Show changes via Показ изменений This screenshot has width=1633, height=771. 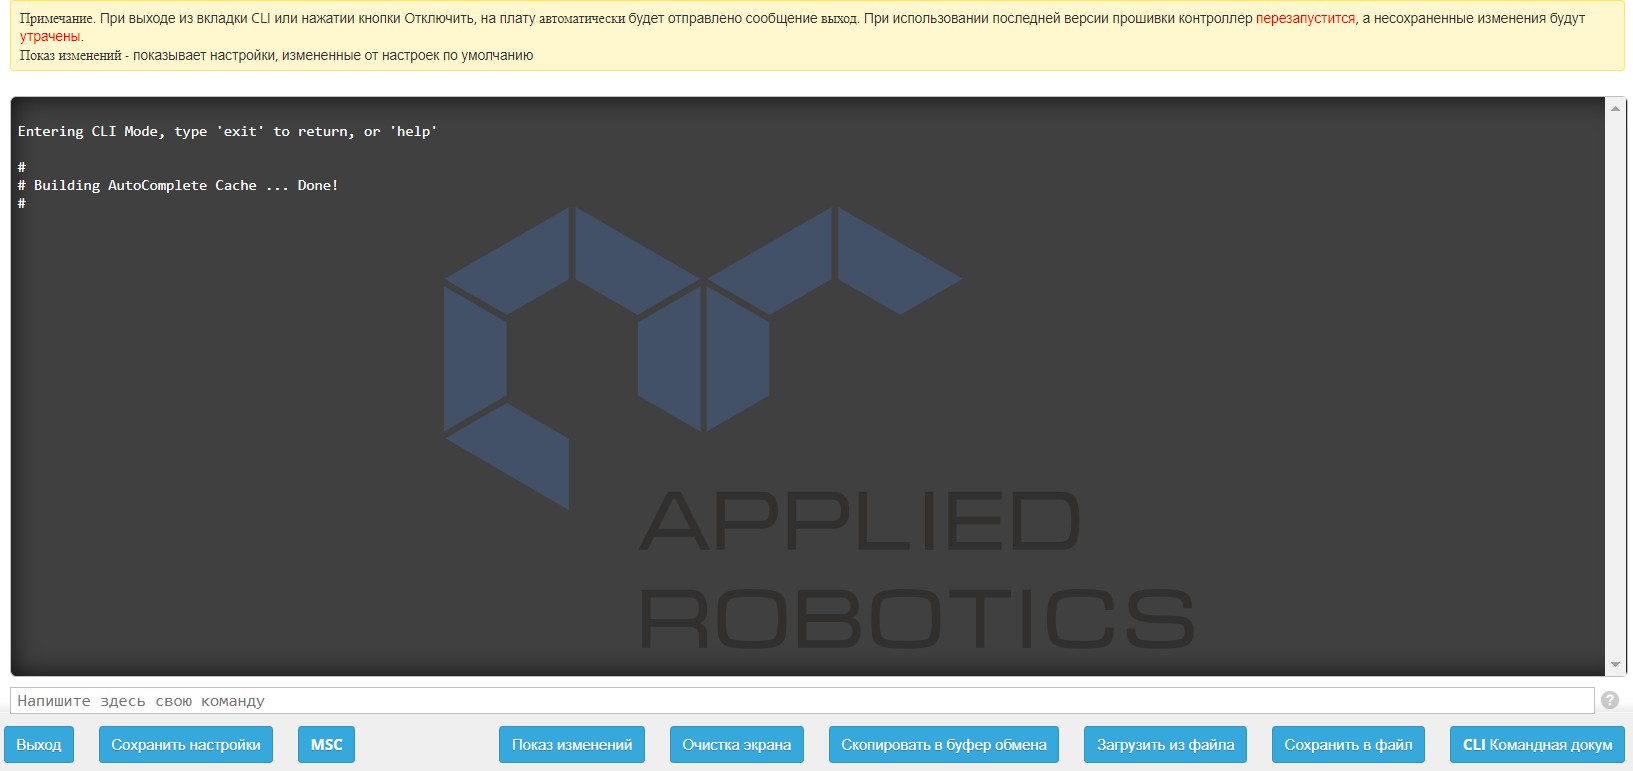(x=572, y=745)
